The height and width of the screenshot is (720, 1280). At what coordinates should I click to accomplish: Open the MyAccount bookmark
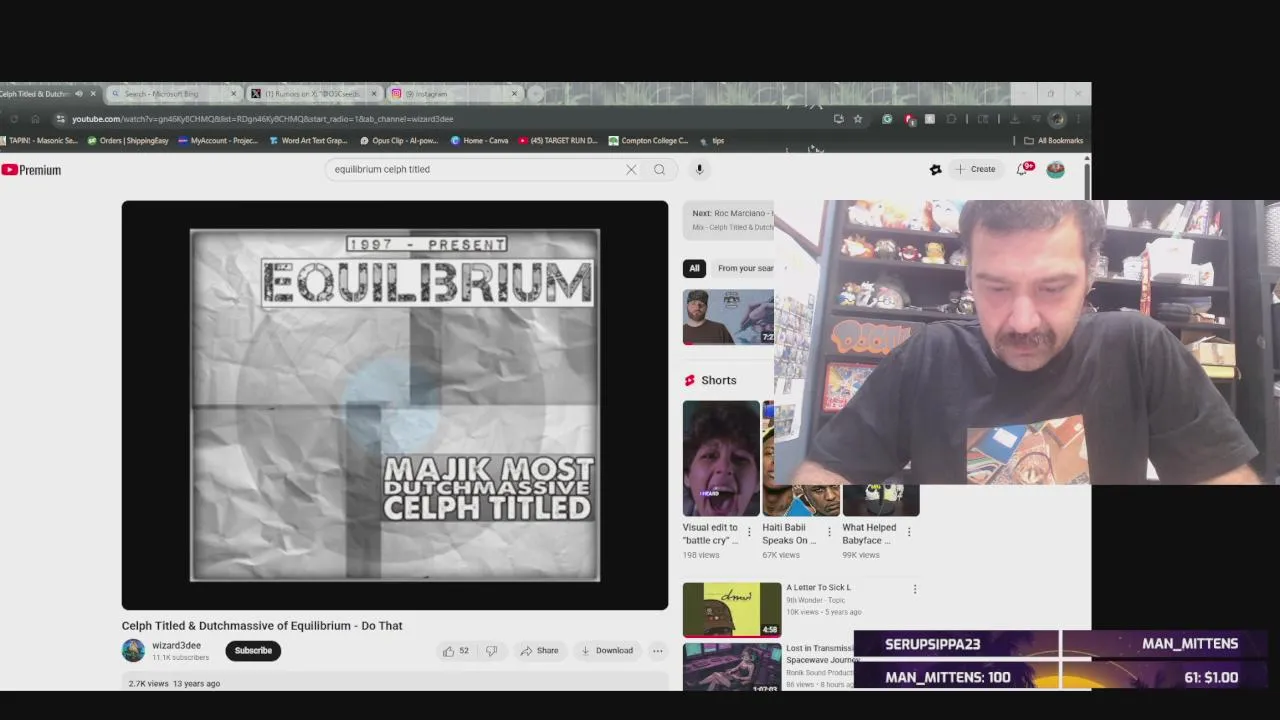point(218,141)
